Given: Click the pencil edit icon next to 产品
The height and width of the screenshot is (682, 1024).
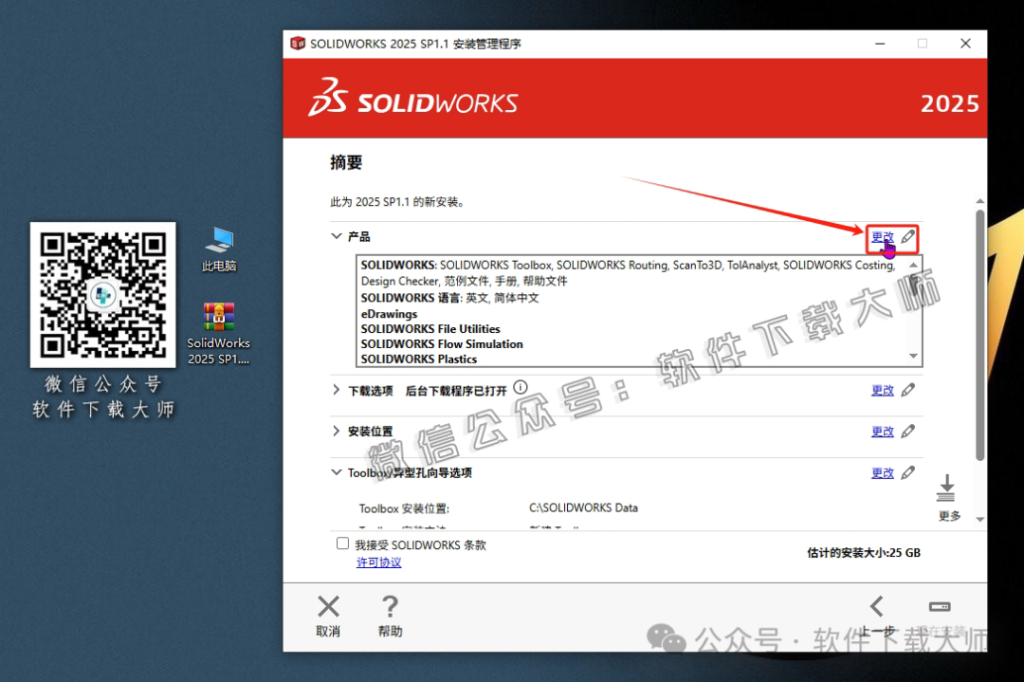Looking at the screenshot, I should pos(909,237).
